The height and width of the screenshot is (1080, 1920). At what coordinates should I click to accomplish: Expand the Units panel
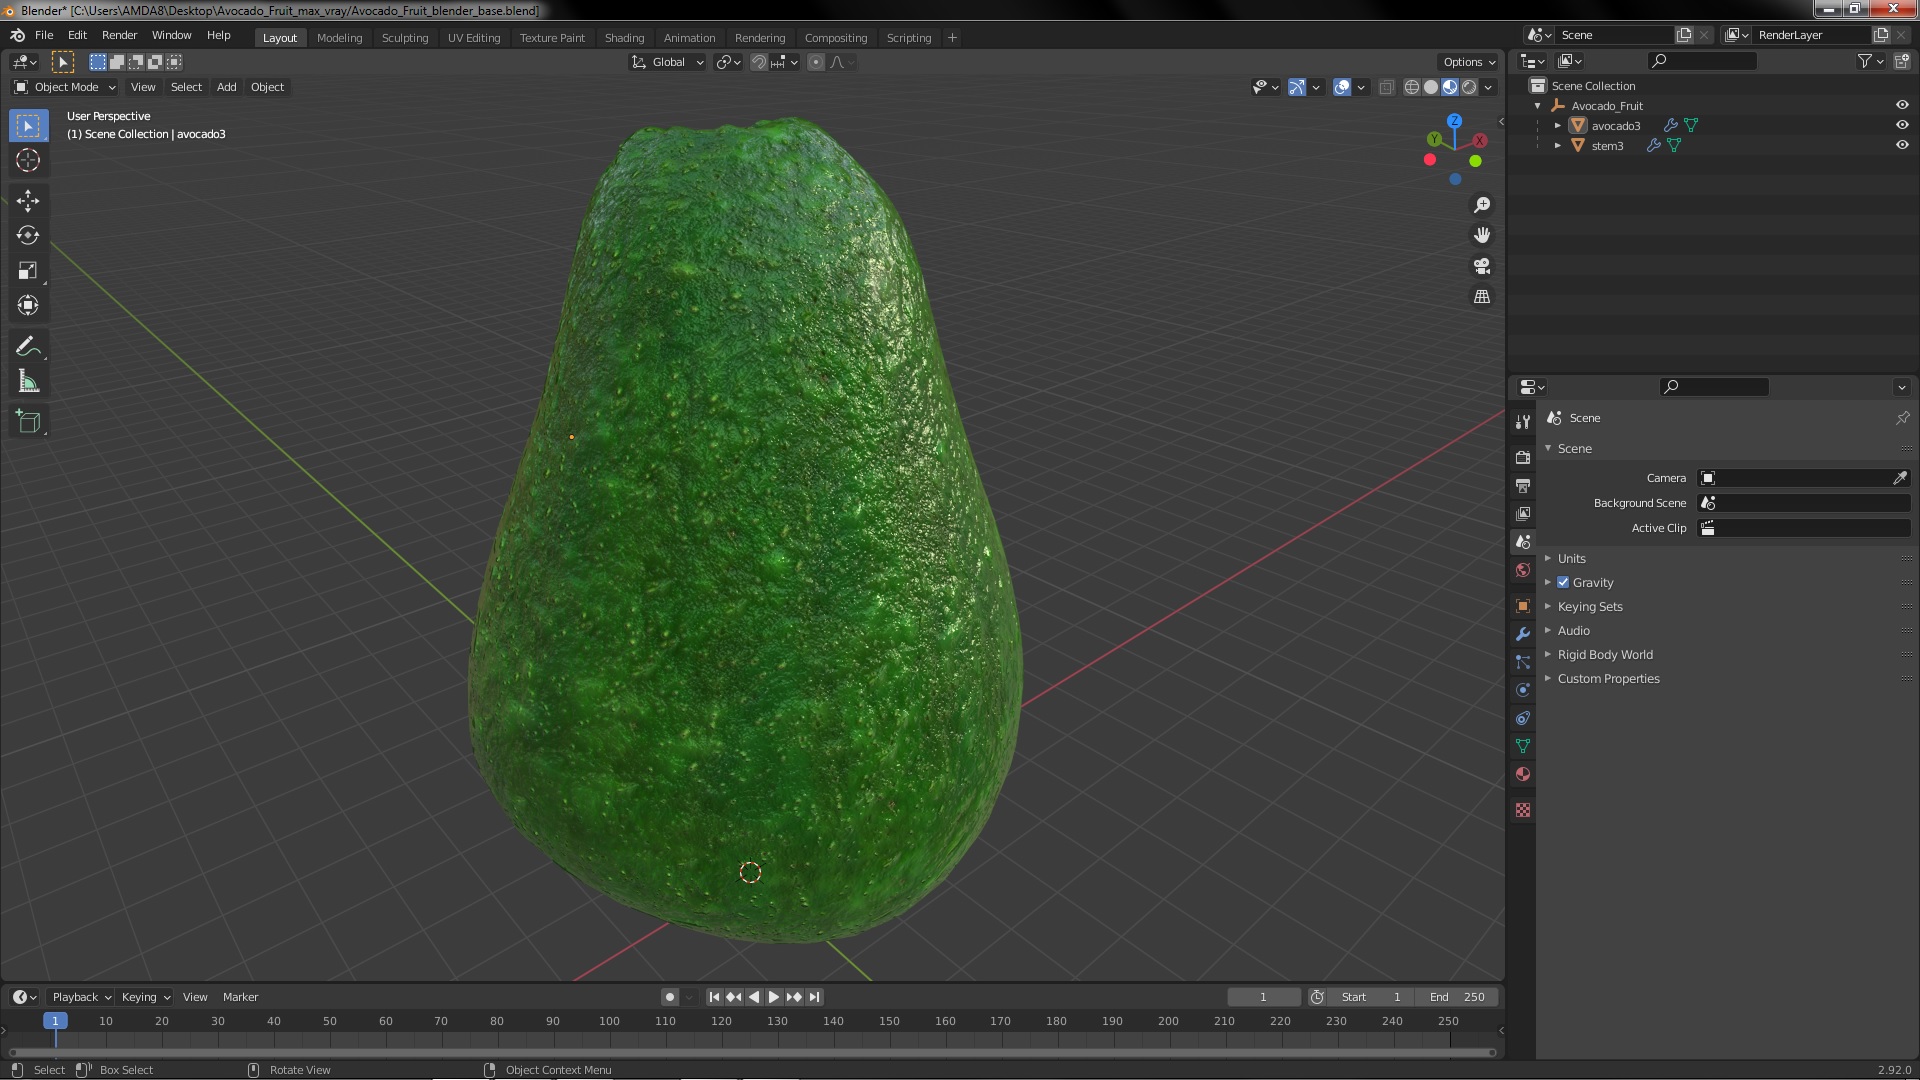point(1571,558)
